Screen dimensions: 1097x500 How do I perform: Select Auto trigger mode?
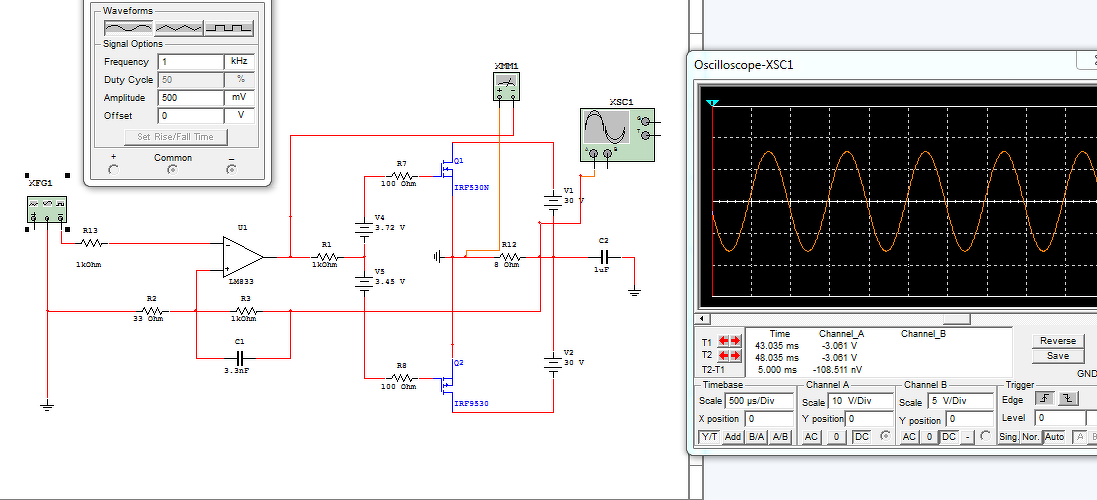tap(1054, 436)
